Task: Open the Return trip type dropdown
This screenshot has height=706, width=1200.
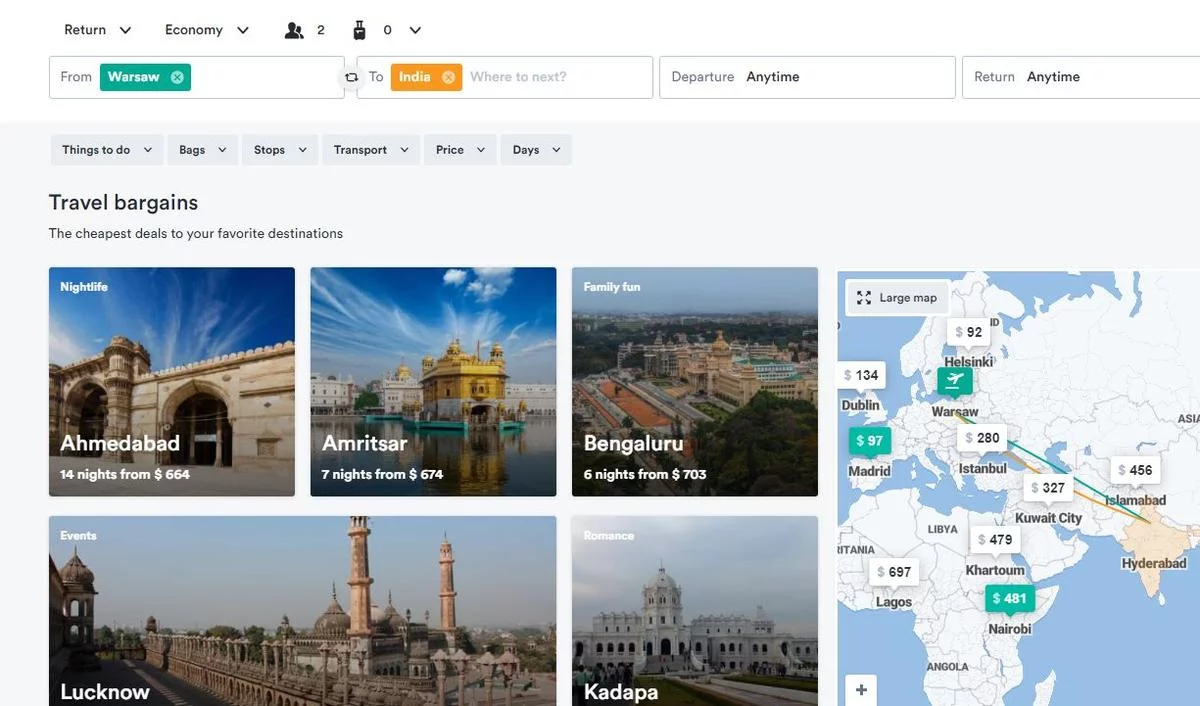Action: click(x=97, y=30)
